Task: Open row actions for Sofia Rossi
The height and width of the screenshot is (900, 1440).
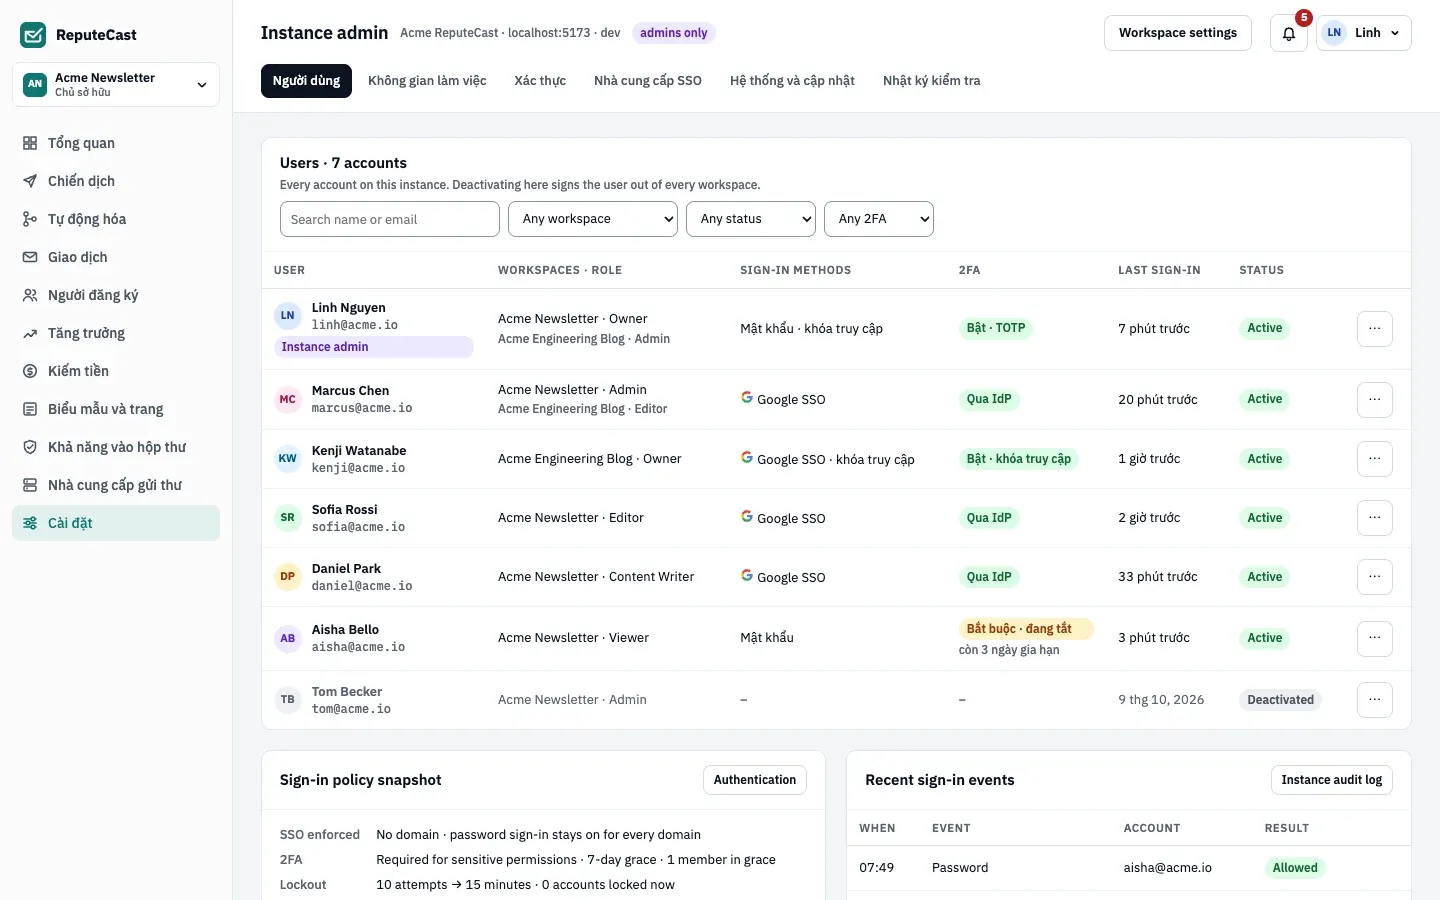Action: (x=1375, y=518)
